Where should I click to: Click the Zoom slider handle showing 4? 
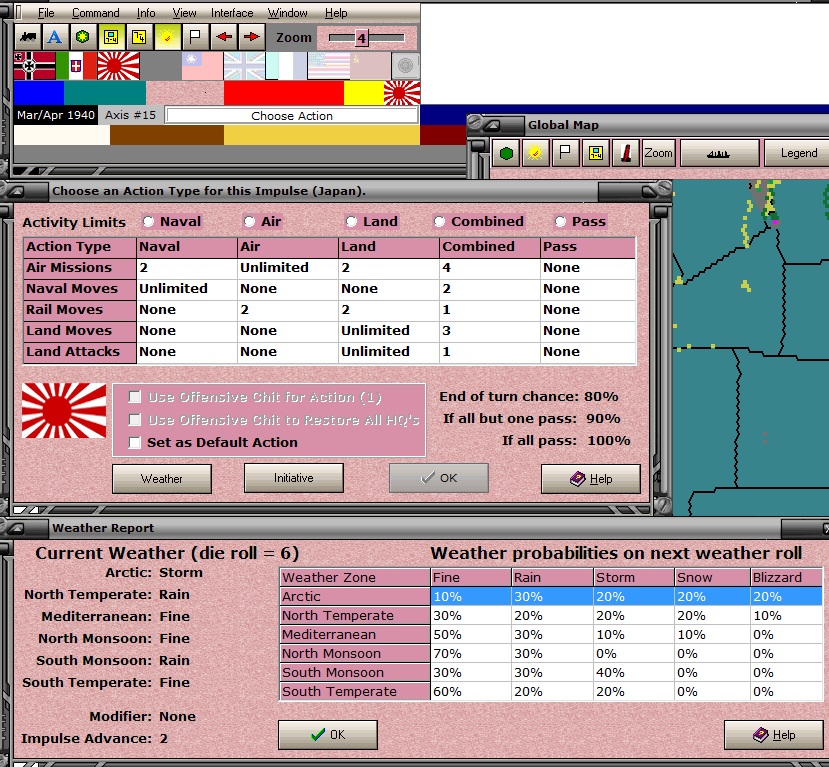tap(361, 38)
